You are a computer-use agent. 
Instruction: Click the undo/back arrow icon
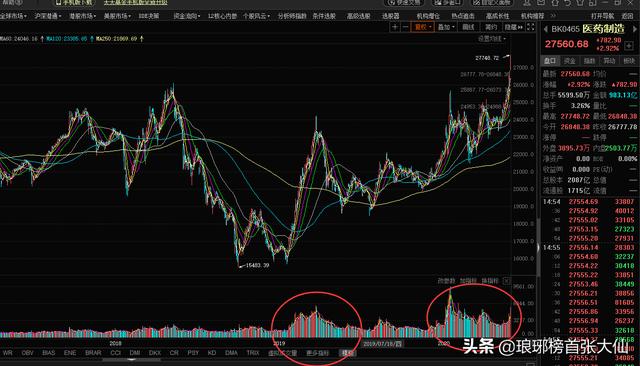click(x=568, y=2)
